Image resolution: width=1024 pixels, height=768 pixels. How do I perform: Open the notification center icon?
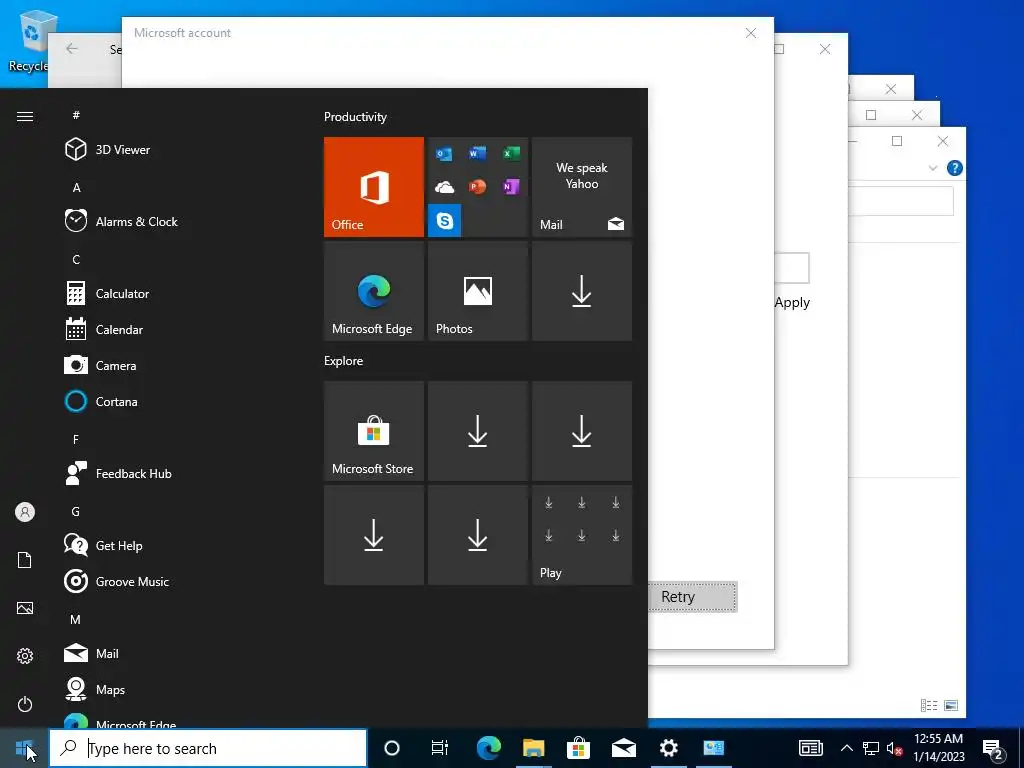click(993, 748)
